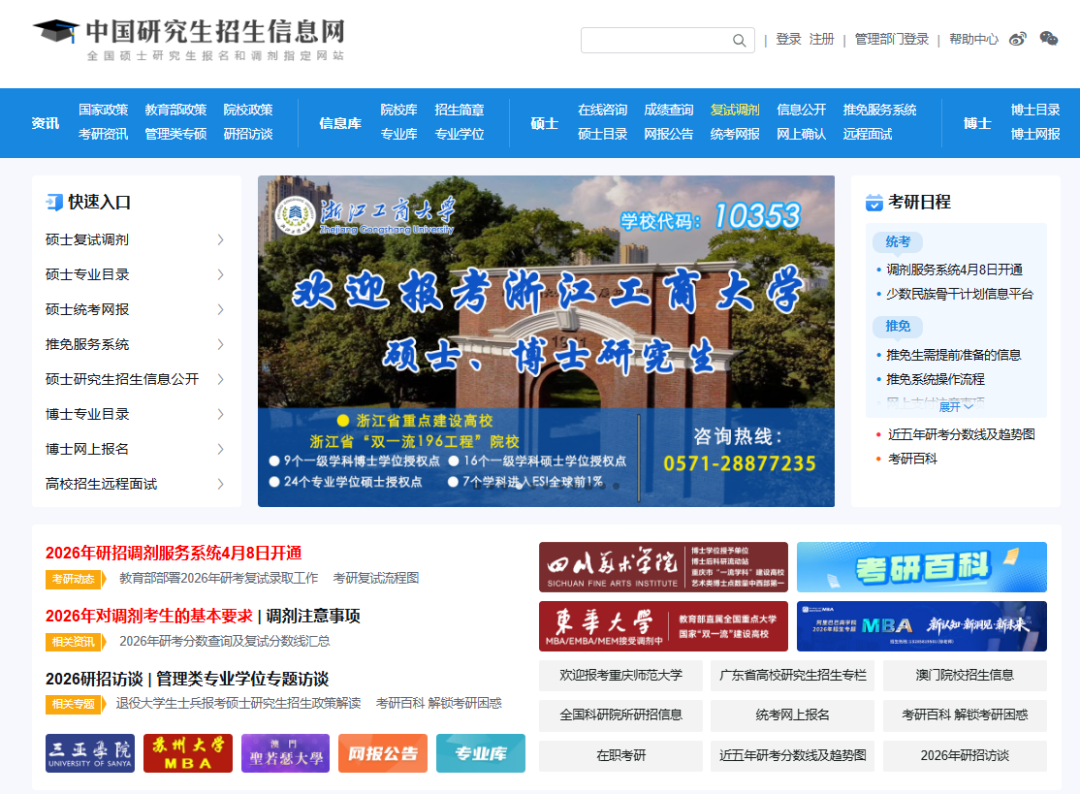1080x794 pixels.
Task: Open the 考研百科 banner image
Action: (x=921, y=567)
